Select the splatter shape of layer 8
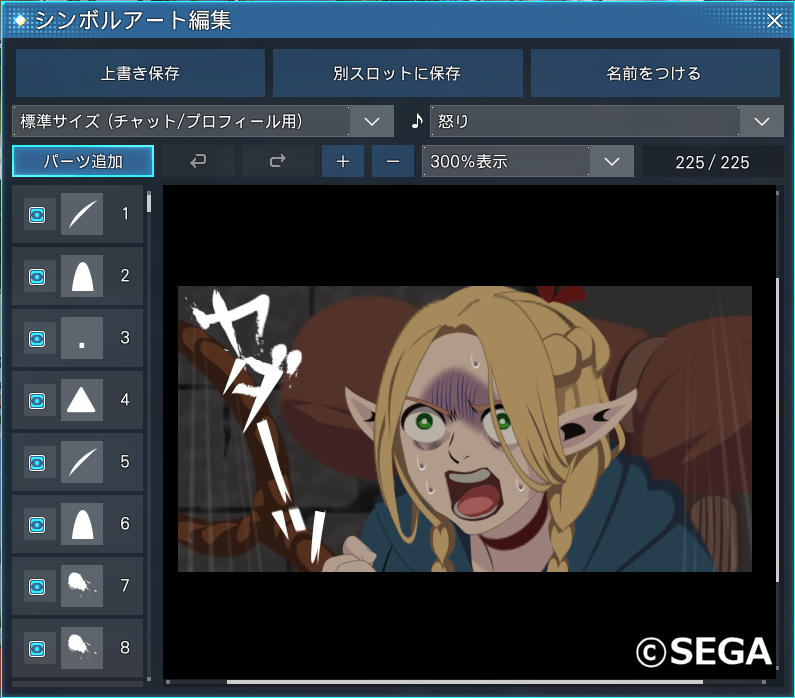 tap(82, 648)
